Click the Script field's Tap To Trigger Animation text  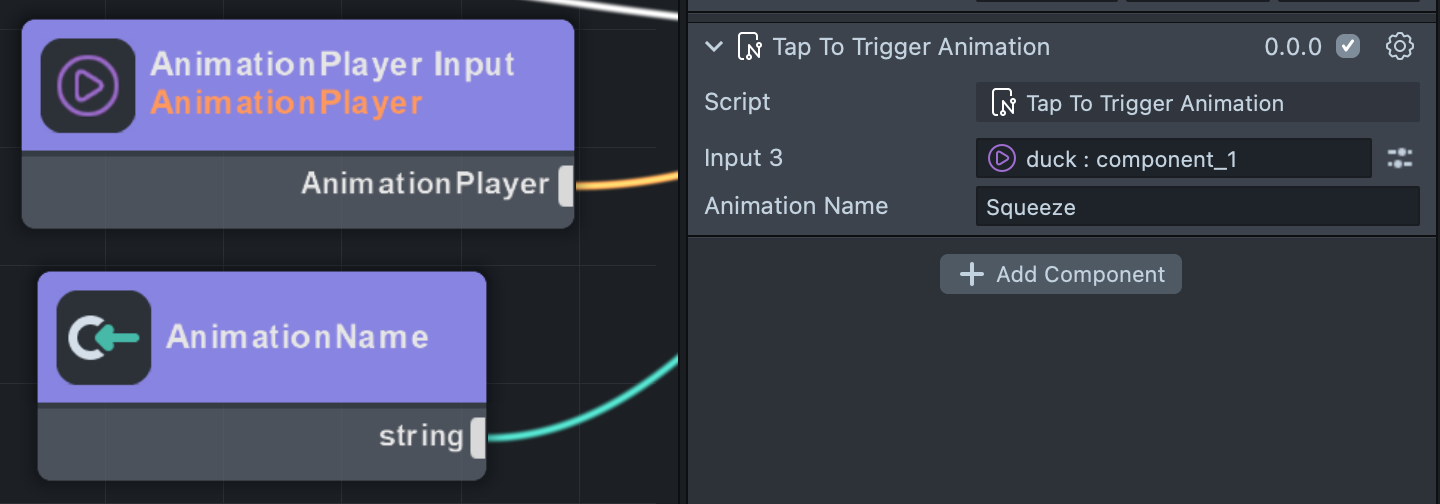pos(1155,103)
